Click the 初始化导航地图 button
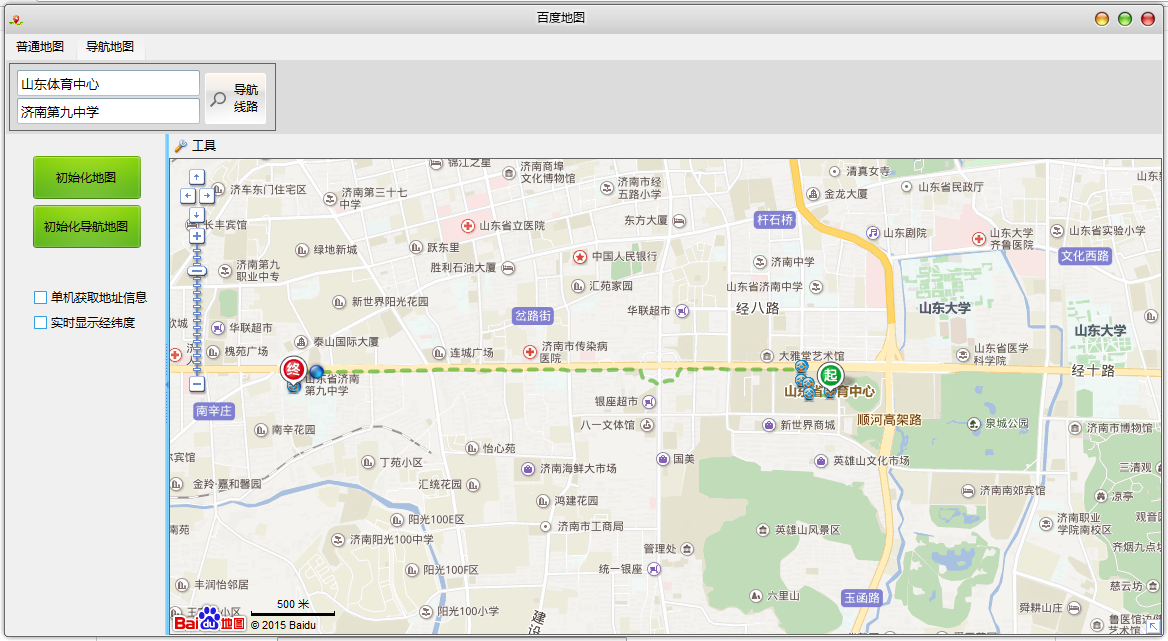Viewport: 1168px width, 641px height. pyautogui.click(x=86, y=226)
